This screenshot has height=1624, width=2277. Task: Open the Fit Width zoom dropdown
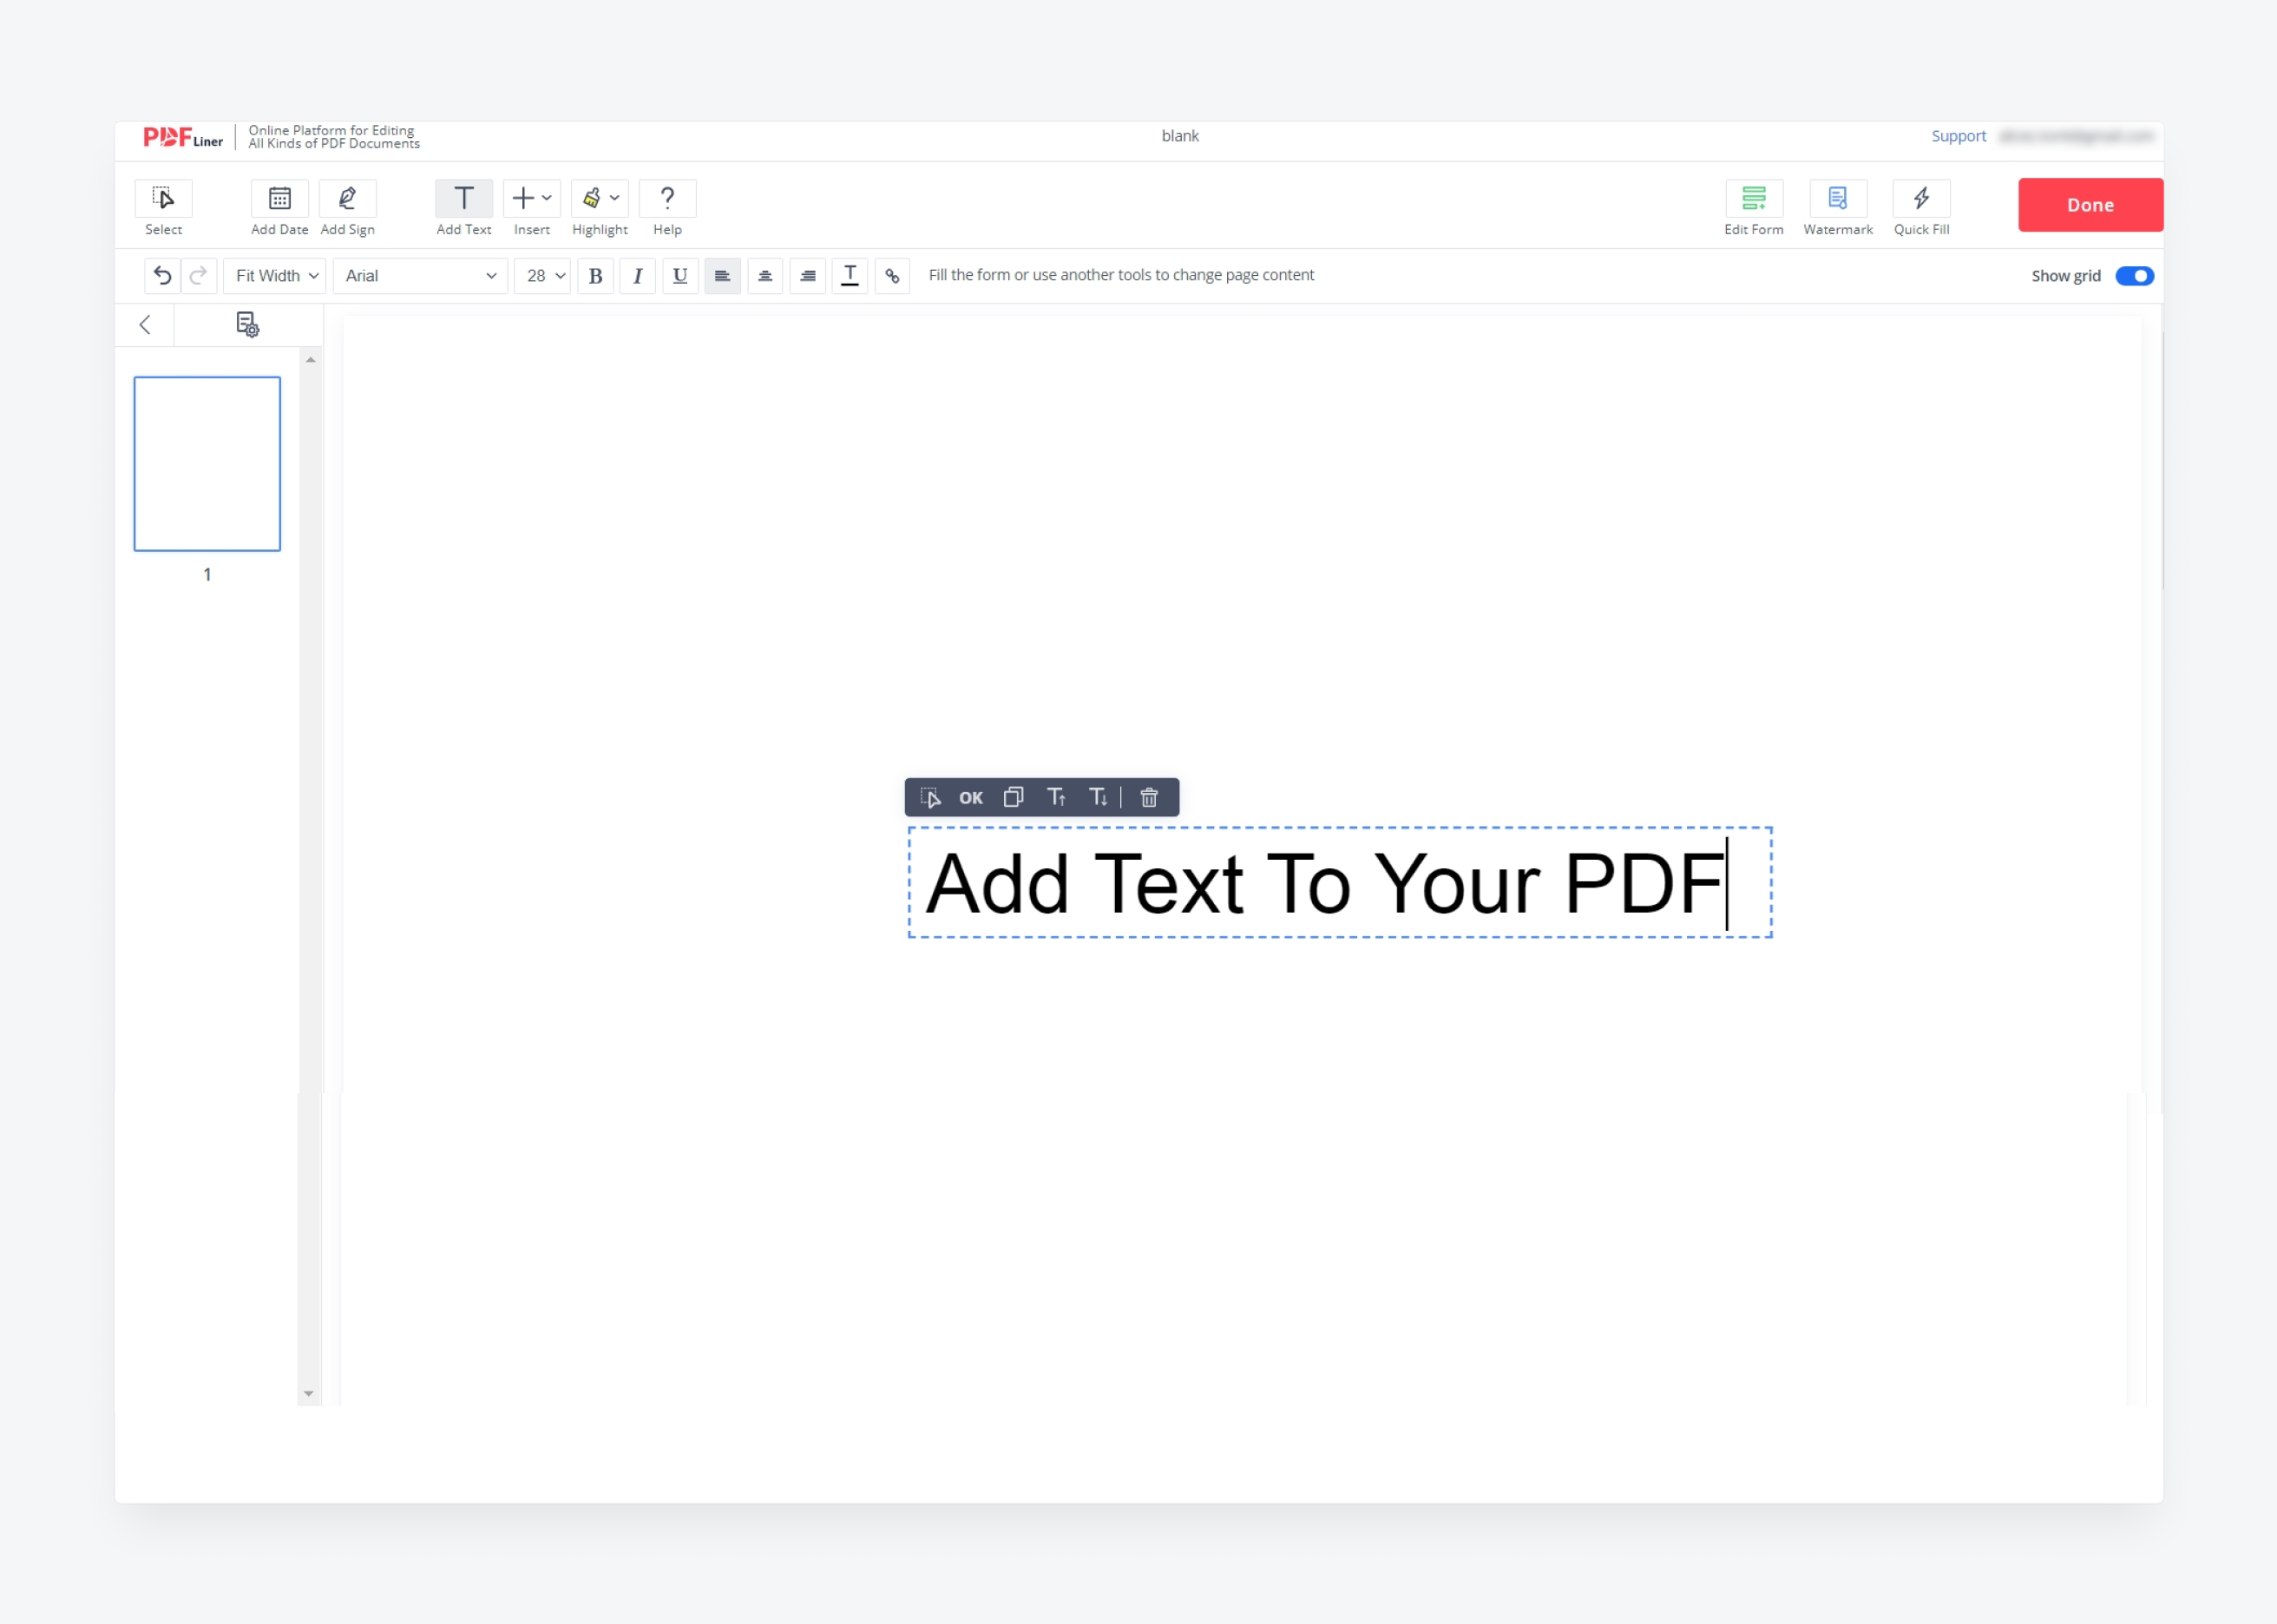point(273,275)
